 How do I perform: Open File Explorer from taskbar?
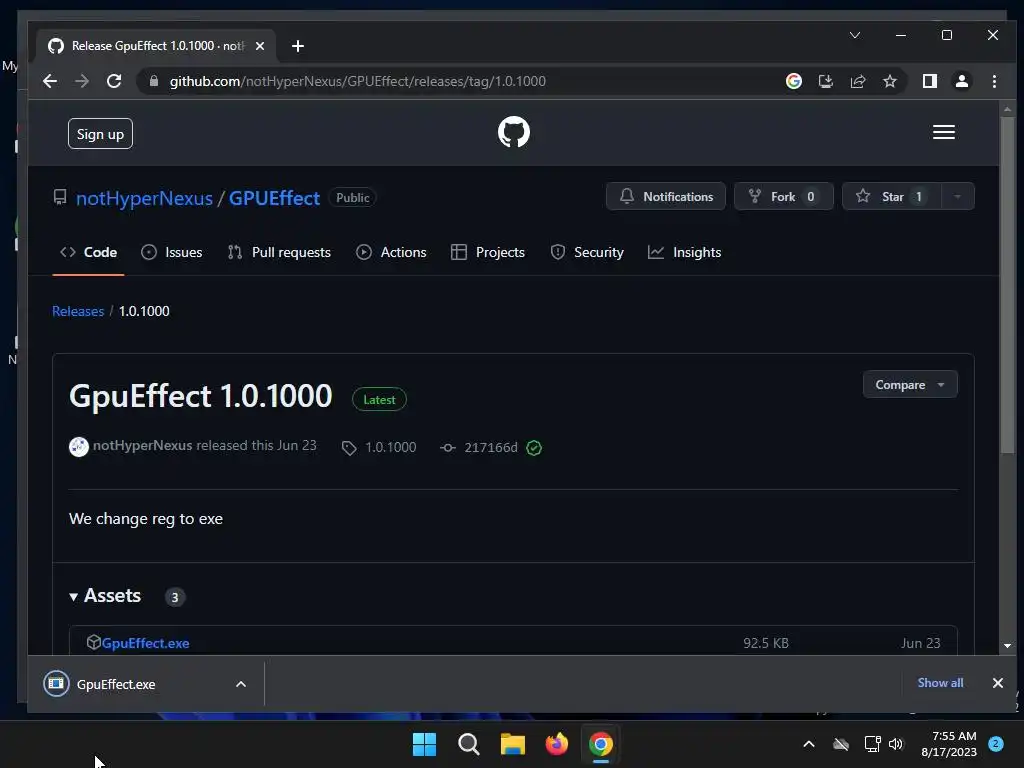(x=513, y=744)
